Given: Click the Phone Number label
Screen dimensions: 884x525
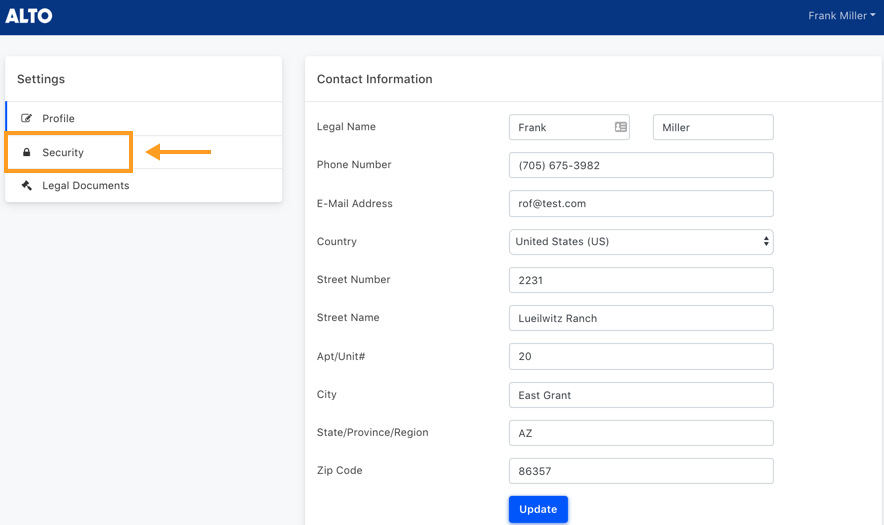Looking at the screenshot, I should click(354, 165).
